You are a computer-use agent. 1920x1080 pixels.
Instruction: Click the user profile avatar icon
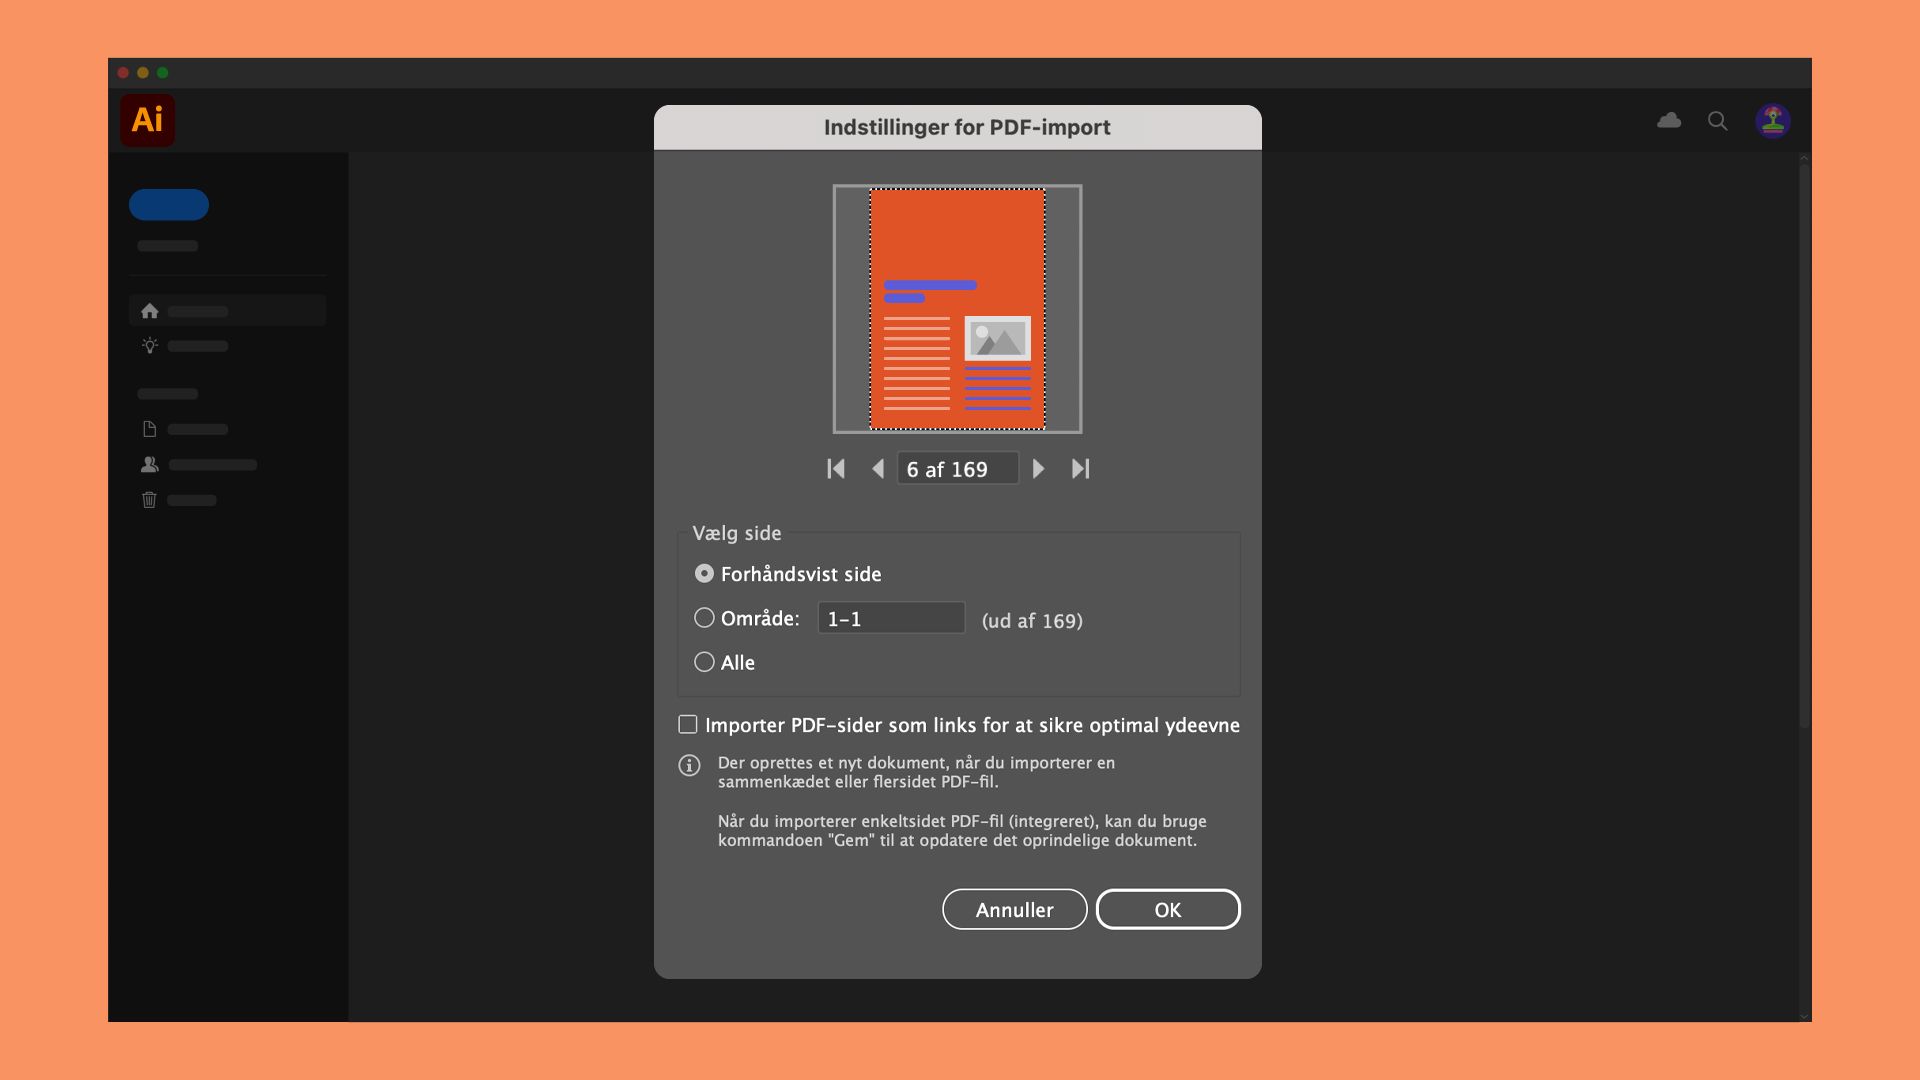pyautogui.click(x=1774, y=120)
